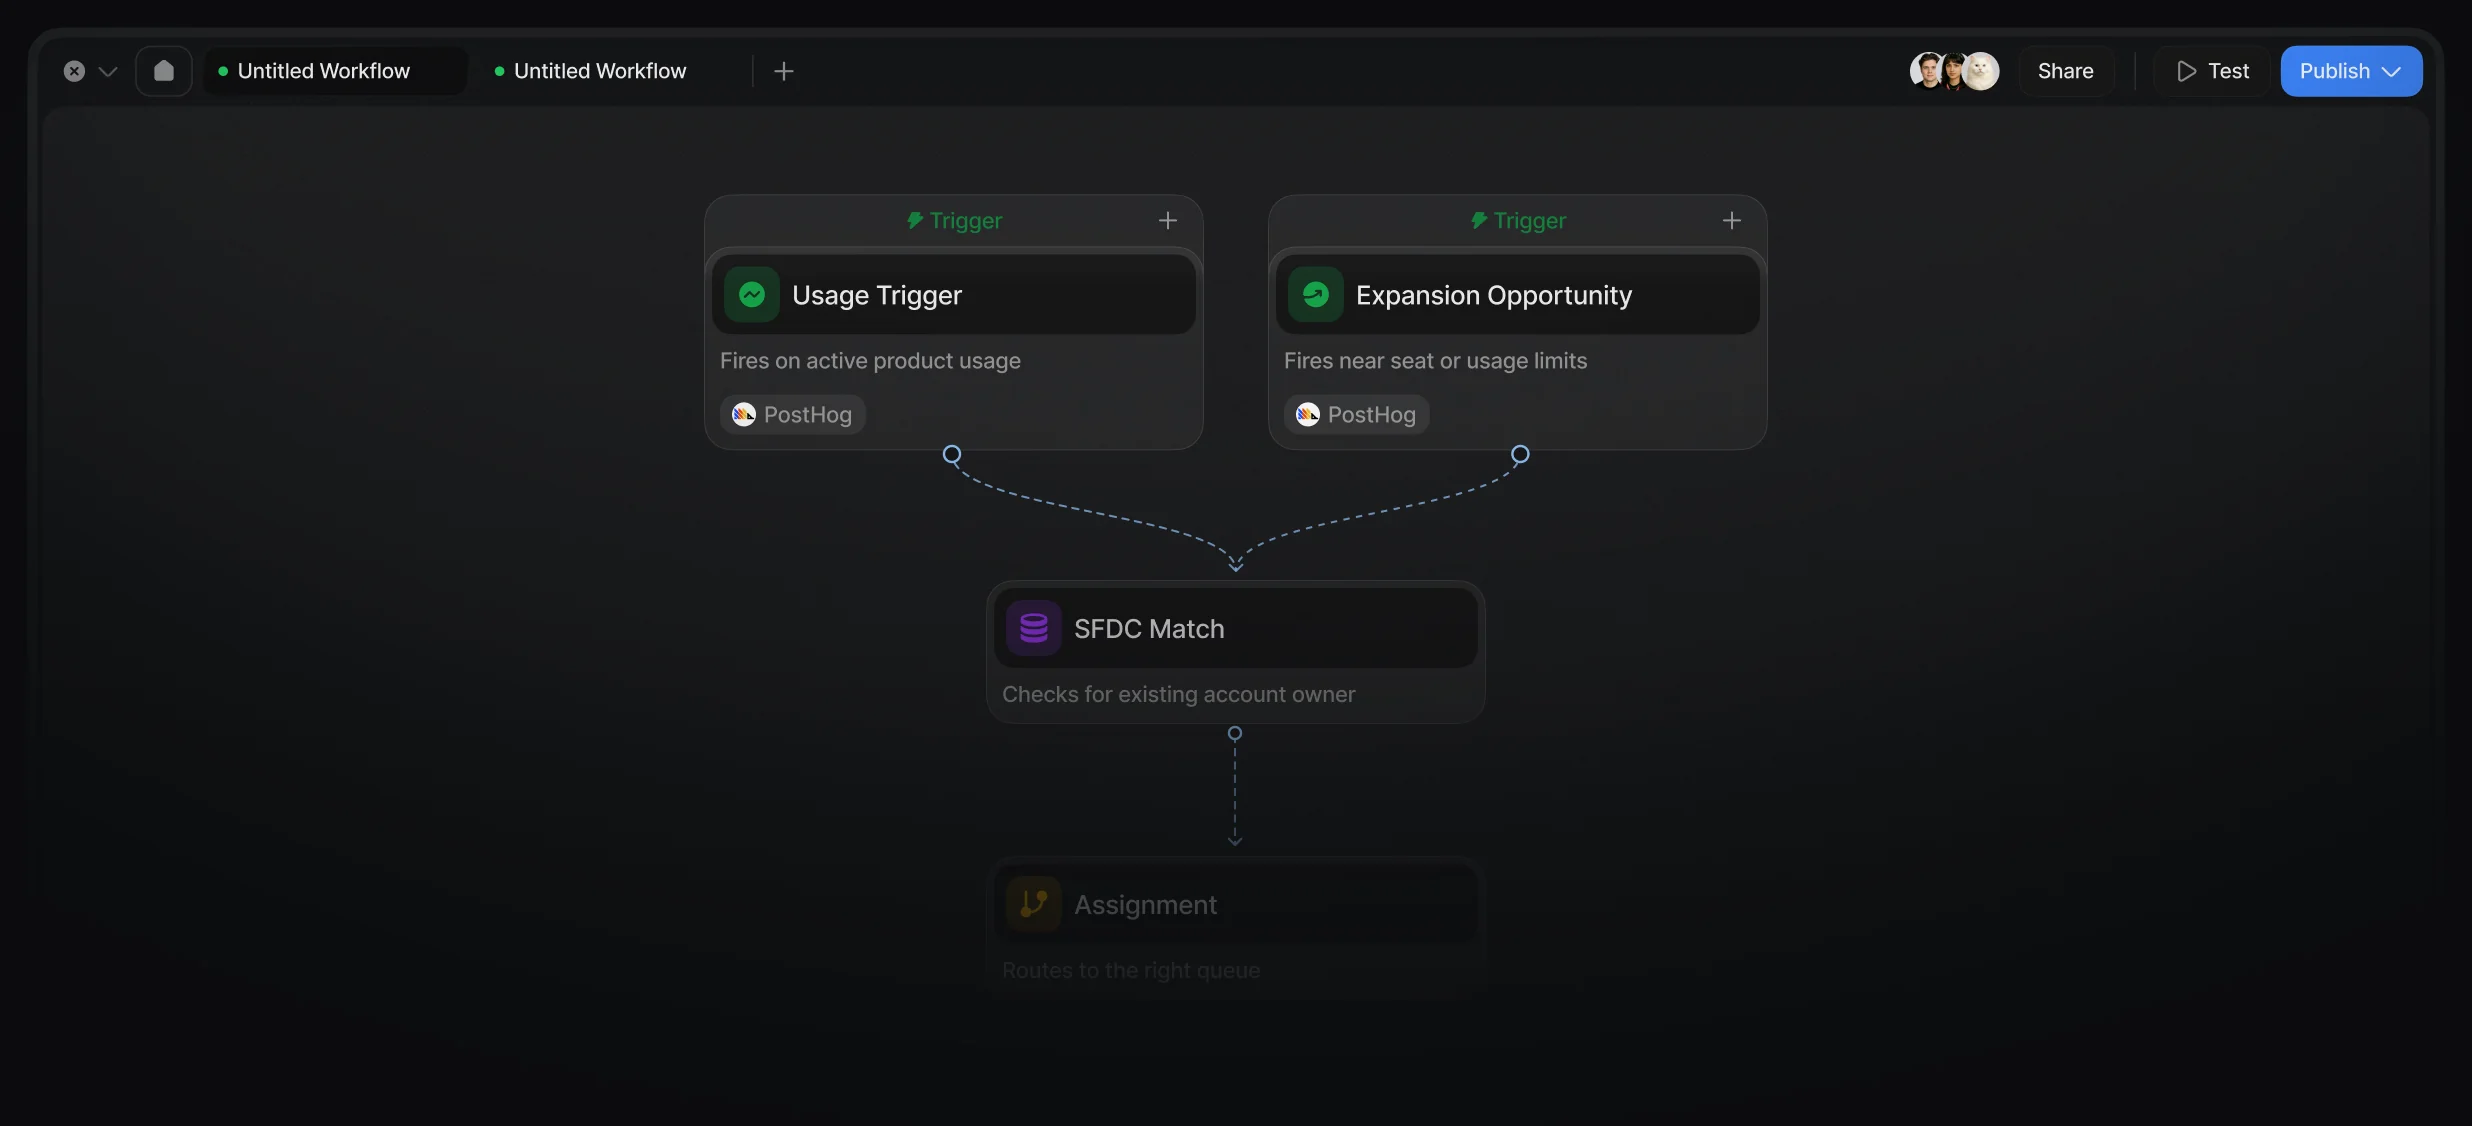Click PostHog tag under Expansion Opportunity
Viewport: 2472px width, 1126px height.
(1357, 414)
